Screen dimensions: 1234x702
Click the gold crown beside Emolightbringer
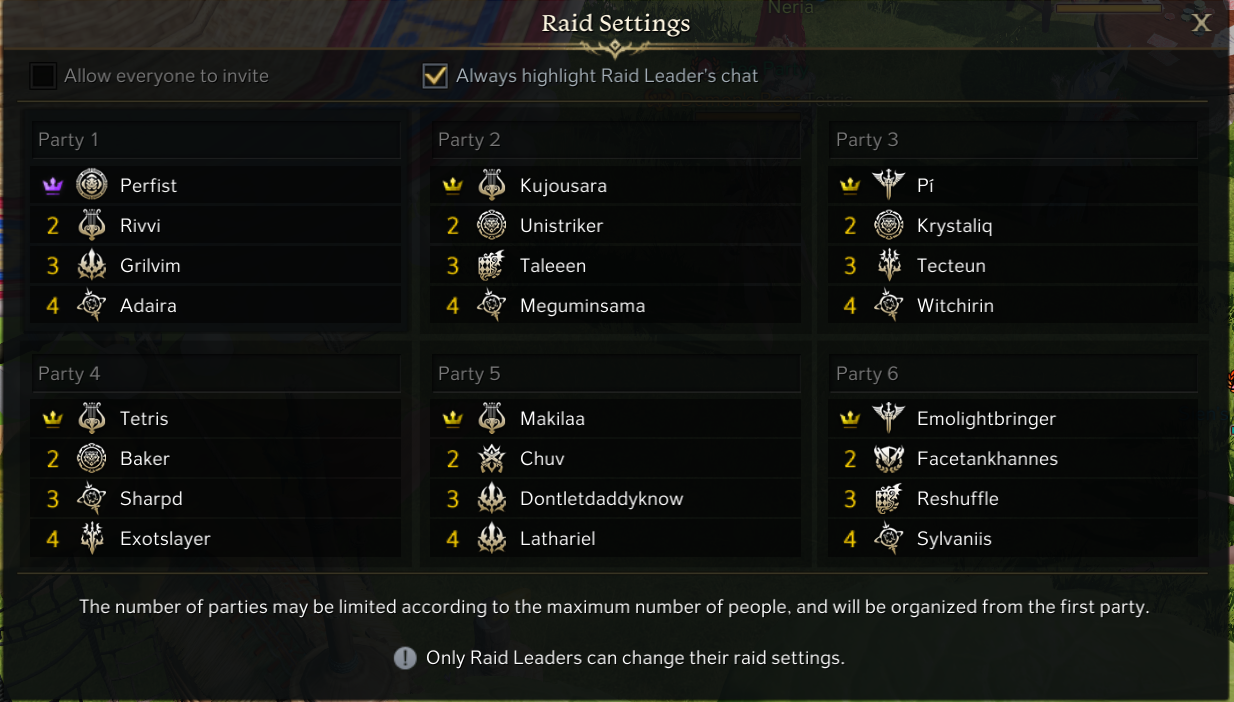(850, 419)
